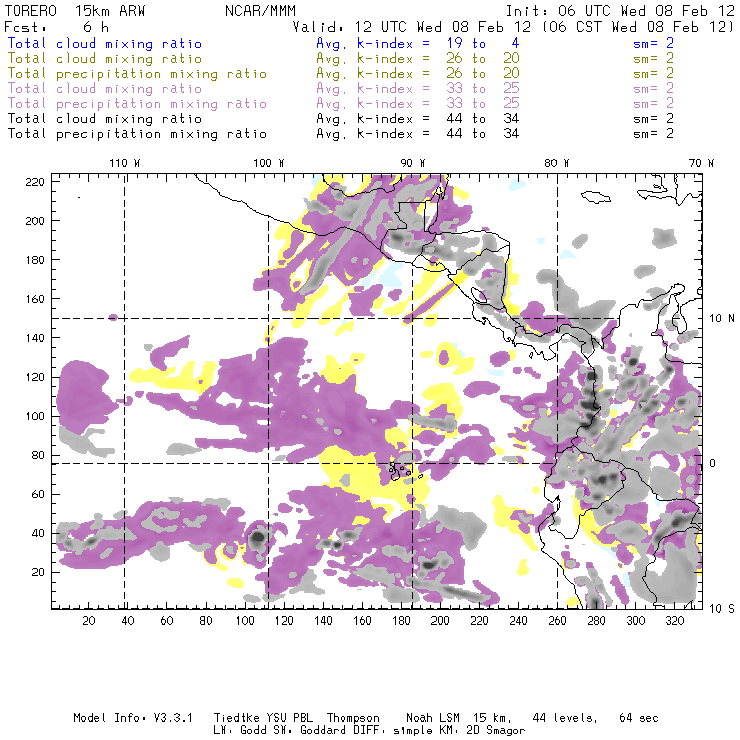740x740 pixels.
Task: Click the "160" vertical axis tick label
Action: pos(35,299)
